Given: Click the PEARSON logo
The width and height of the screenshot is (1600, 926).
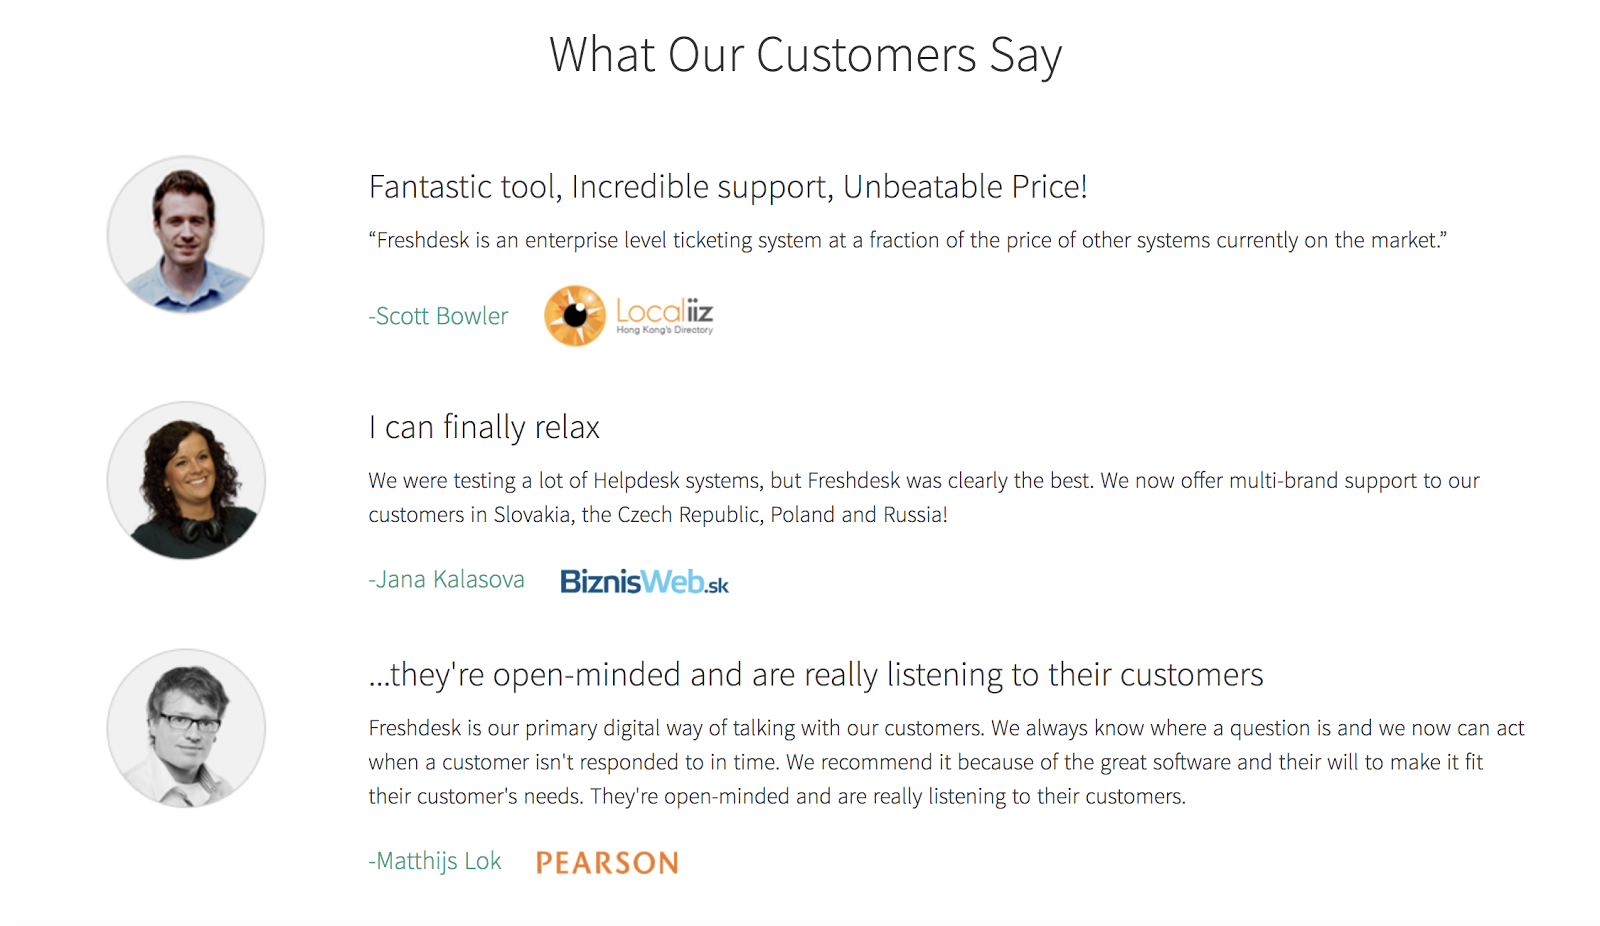Looking at the screenshot, I should point(607,862).
